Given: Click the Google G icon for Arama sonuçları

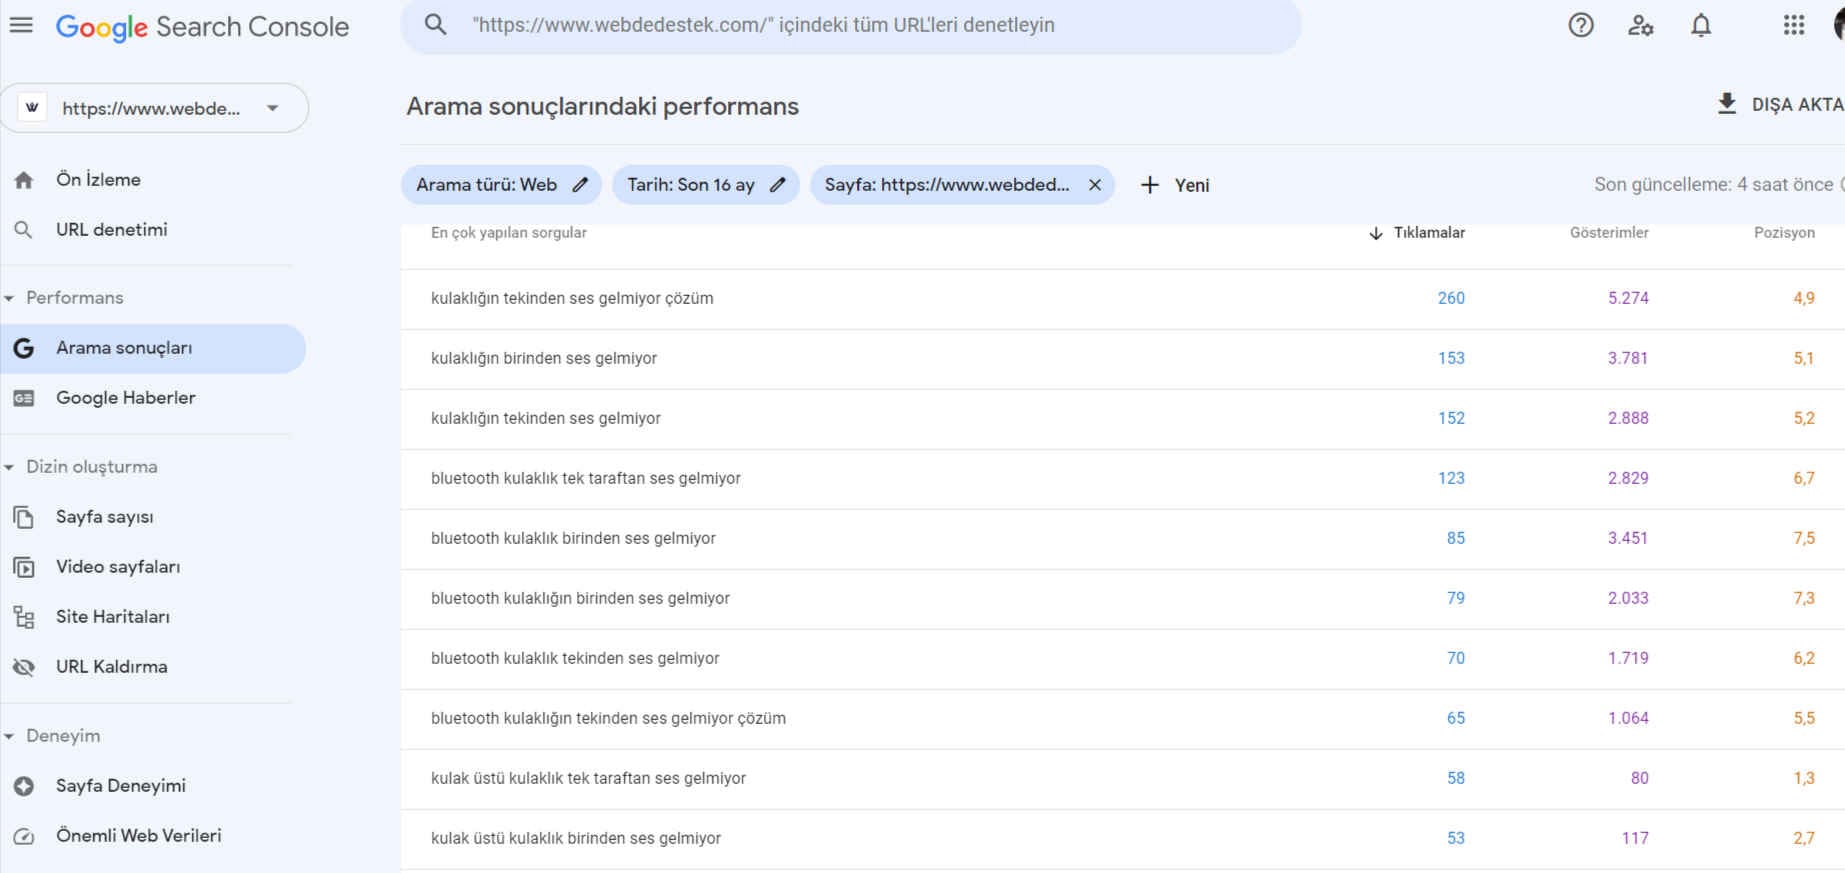Looking at the screenshot, I should tap(24, 348).
